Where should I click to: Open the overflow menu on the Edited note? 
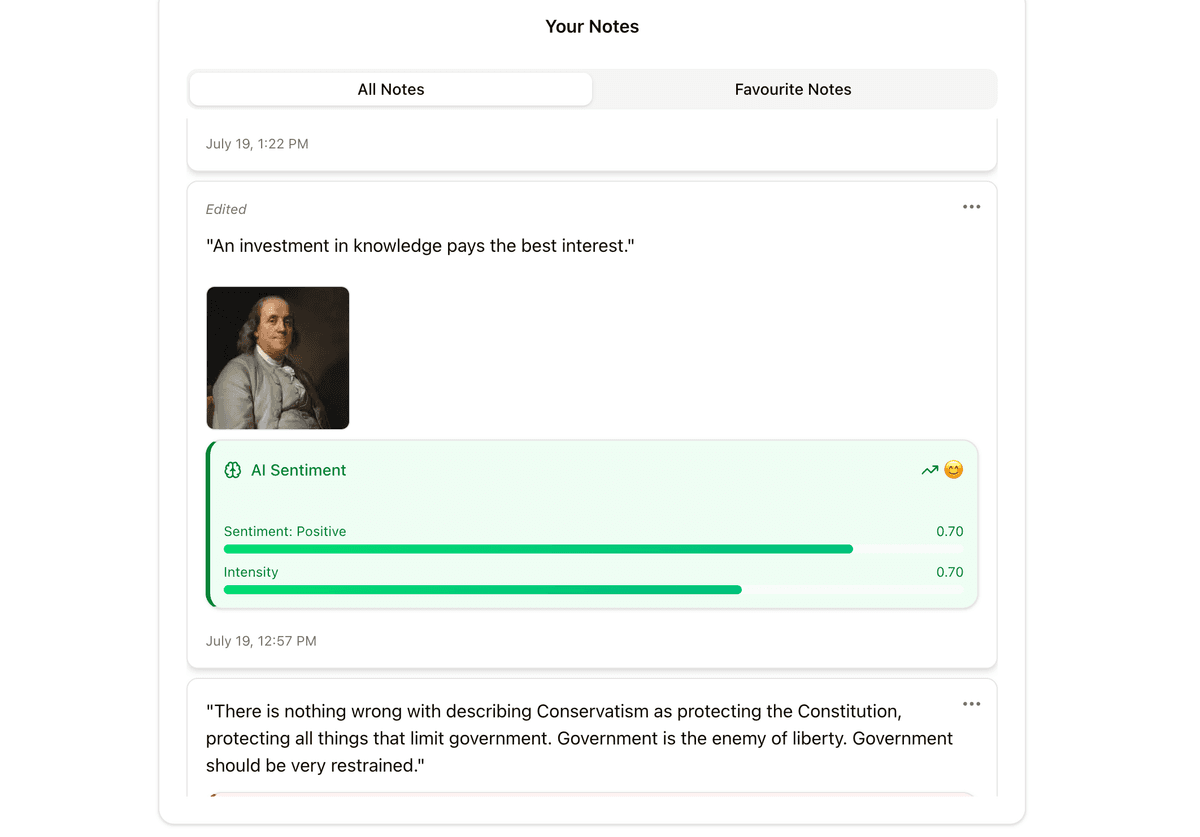(971, 206)
